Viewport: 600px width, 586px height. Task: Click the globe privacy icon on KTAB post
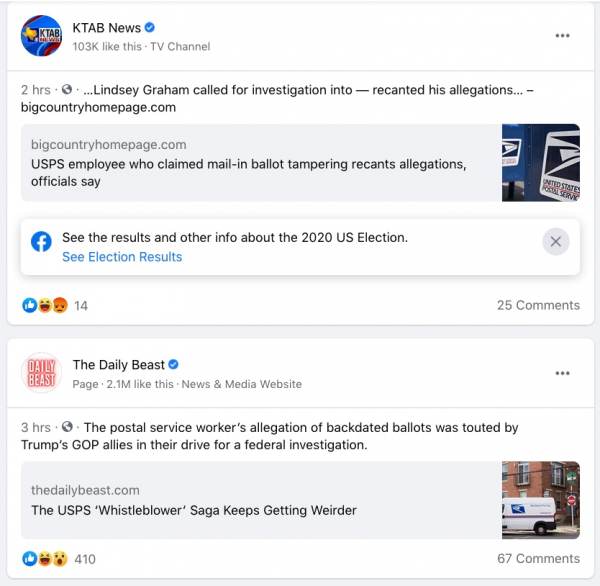(67, 90)
